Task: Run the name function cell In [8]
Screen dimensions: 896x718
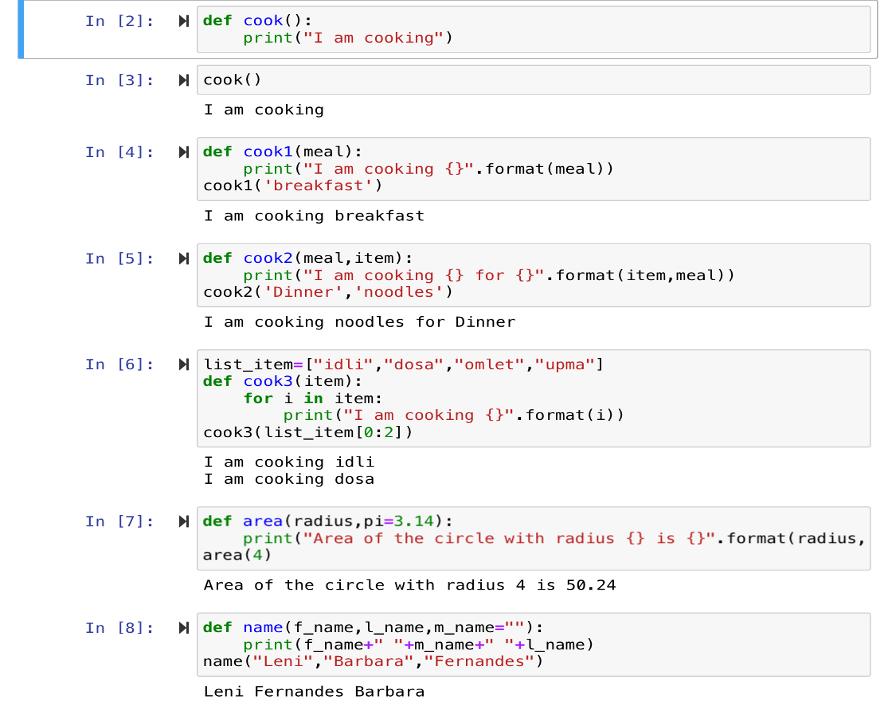Action: pyautogui.click(x=183, y=628)
